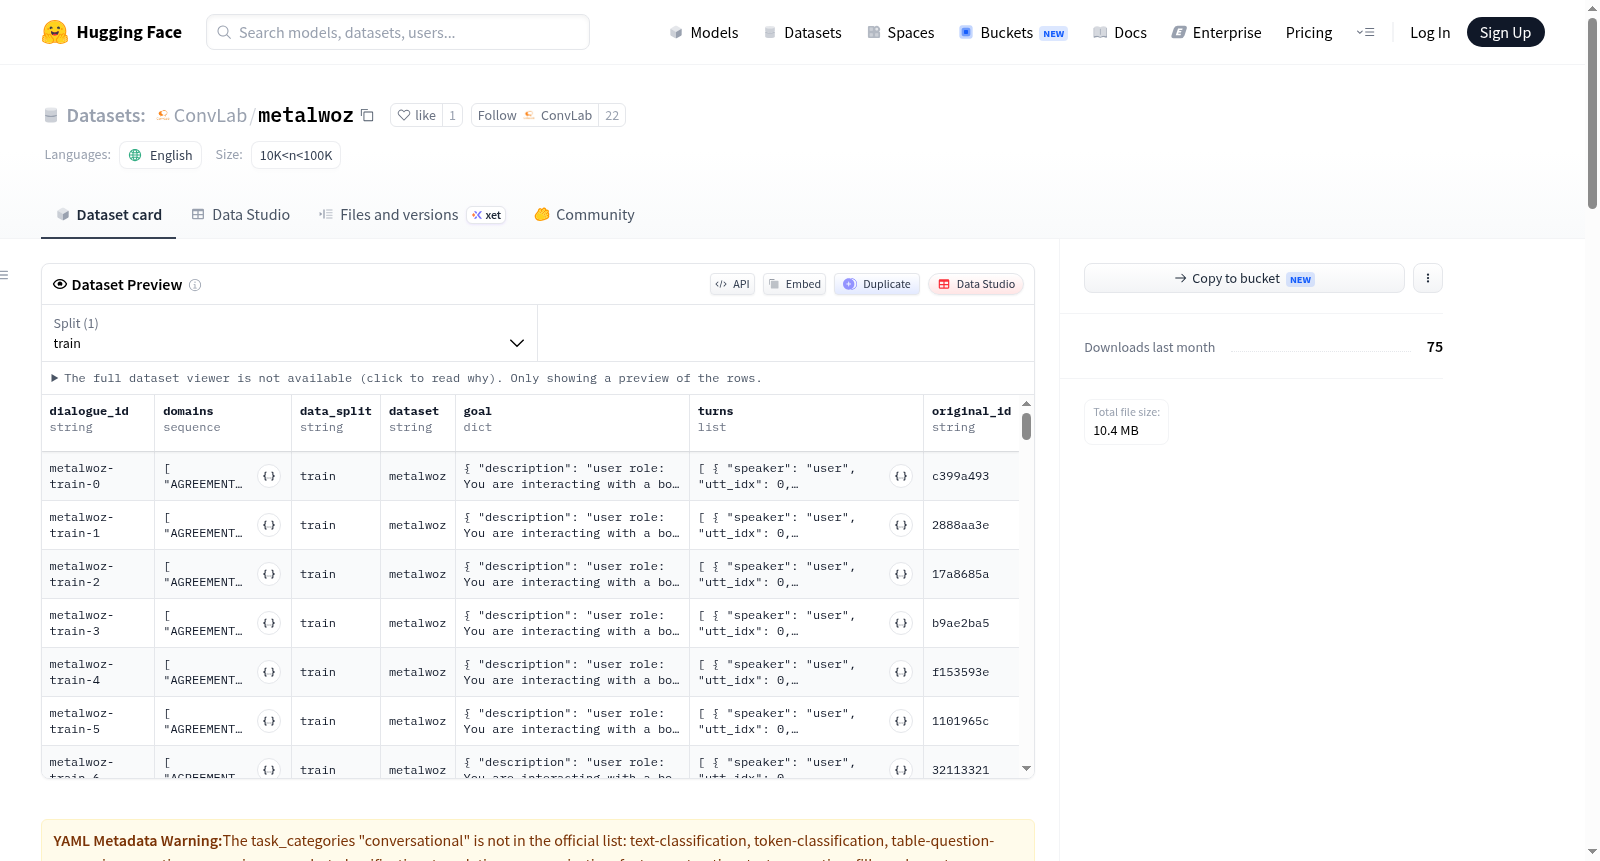Click the table scroll down arrow
Screen dimensions: 1600x861
(x=1026, y=769)
